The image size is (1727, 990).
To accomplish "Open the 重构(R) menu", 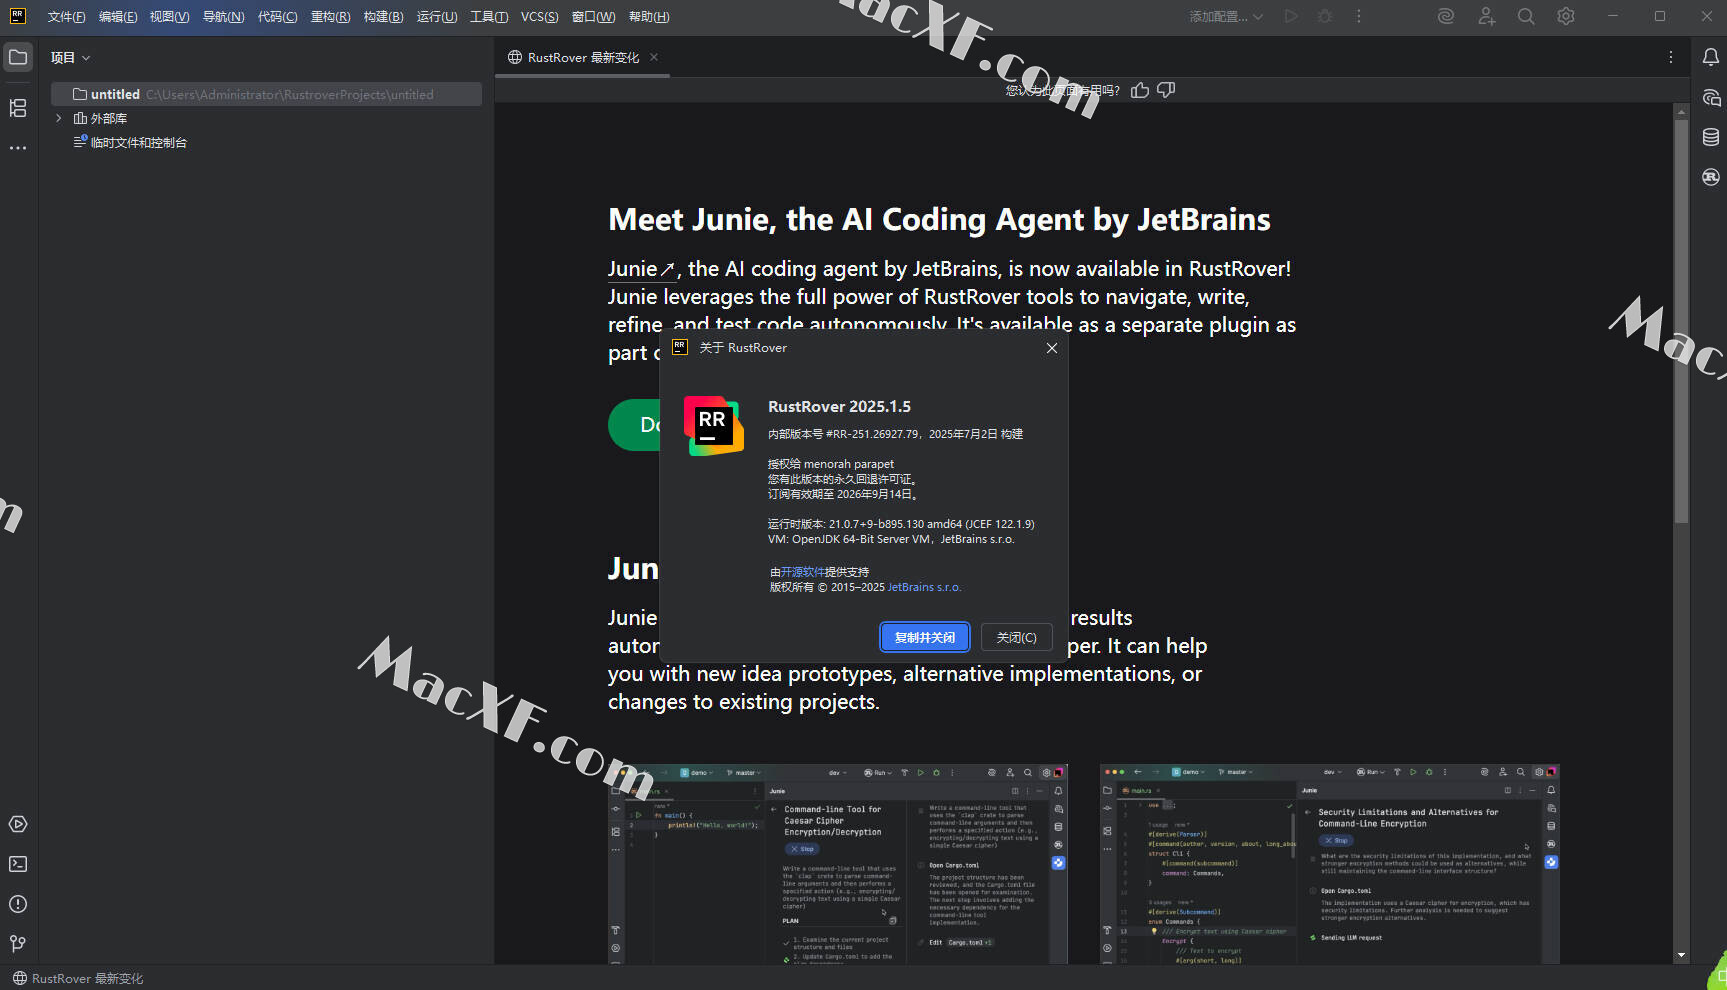I will click(330, 17).
